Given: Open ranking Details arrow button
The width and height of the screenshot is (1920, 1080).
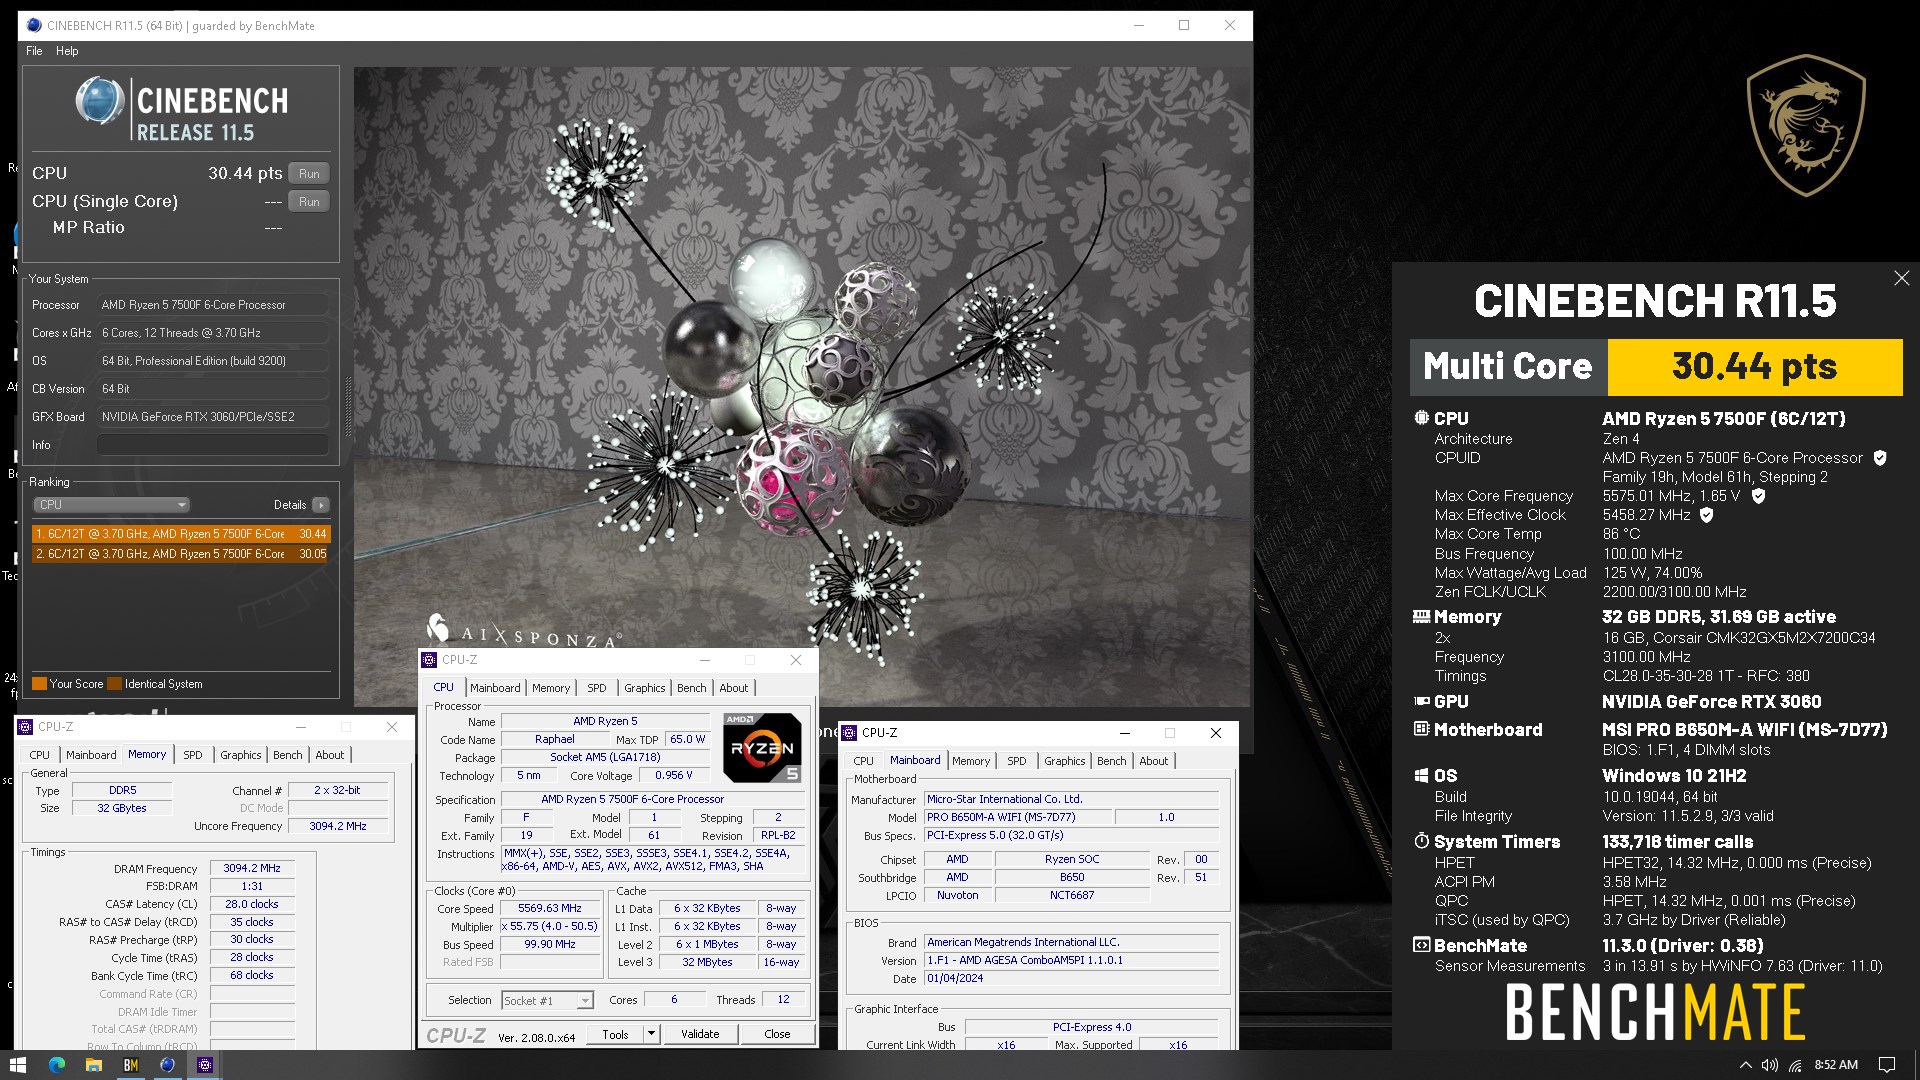Looking at the screenshot, I should point(320,505).
